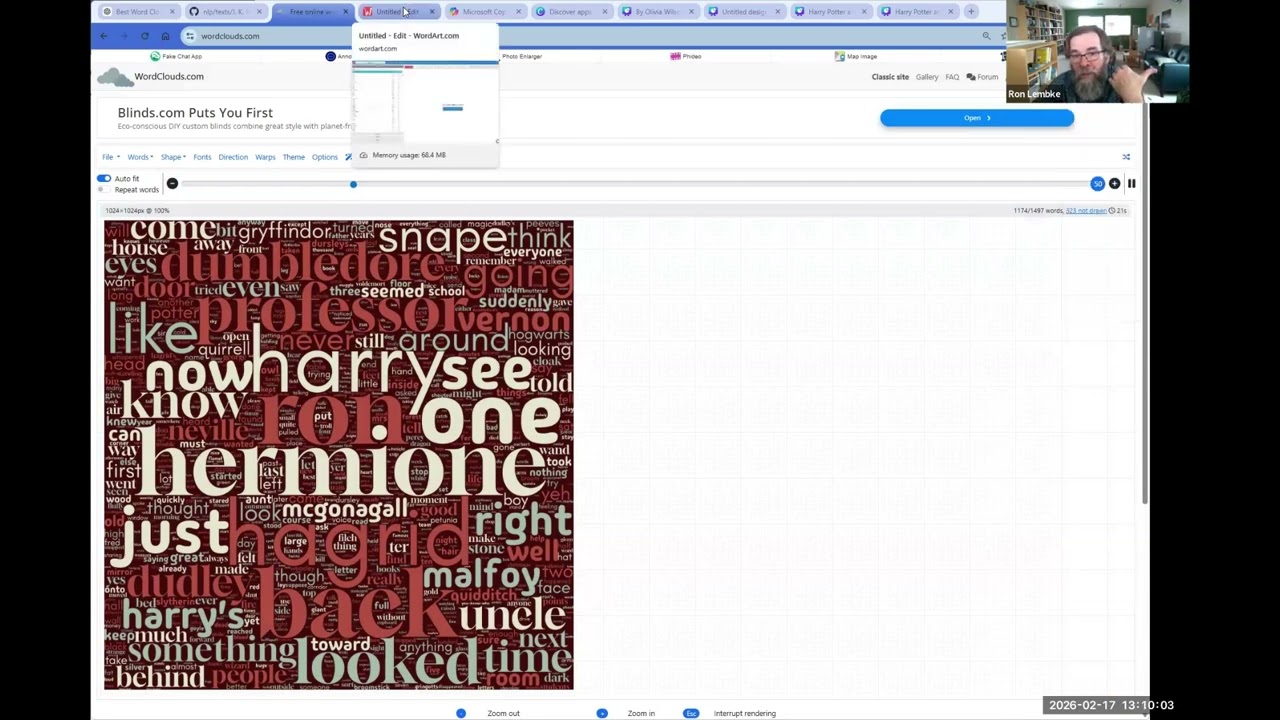Click the shuffle icon in toolbar
Viewport: 1280px width, 720px height.
pyautogui.click(x=1126, y=157)
